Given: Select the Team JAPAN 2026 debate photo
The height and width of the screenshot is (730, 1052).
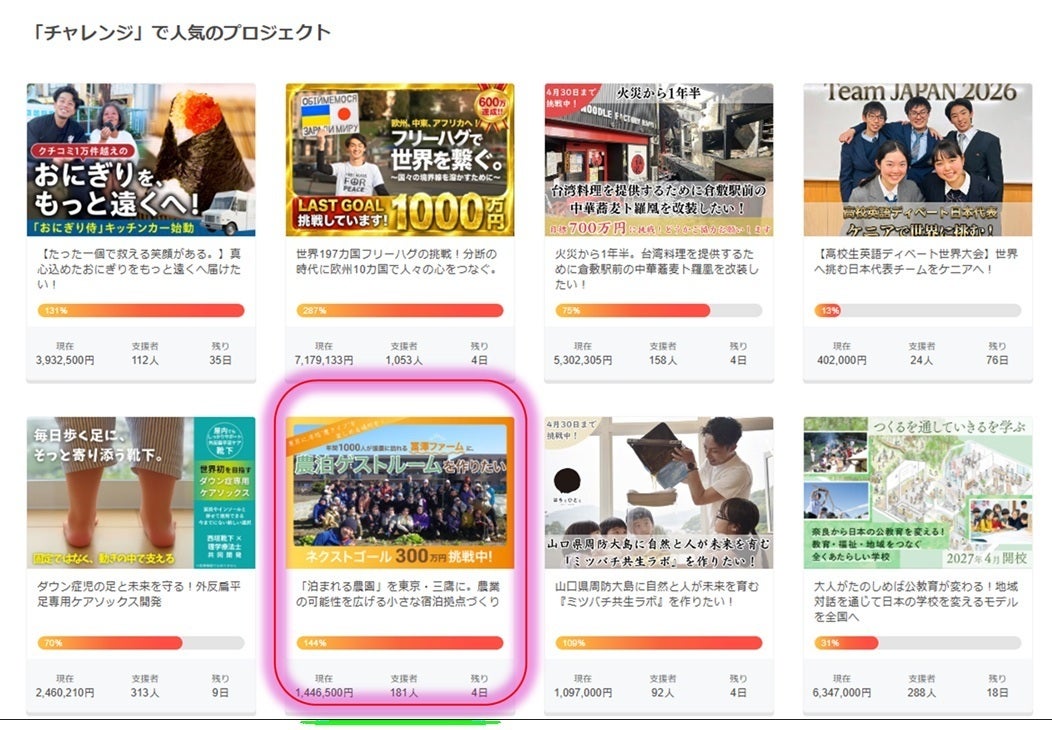Looking at the screenshot, I should pos(917,160).
